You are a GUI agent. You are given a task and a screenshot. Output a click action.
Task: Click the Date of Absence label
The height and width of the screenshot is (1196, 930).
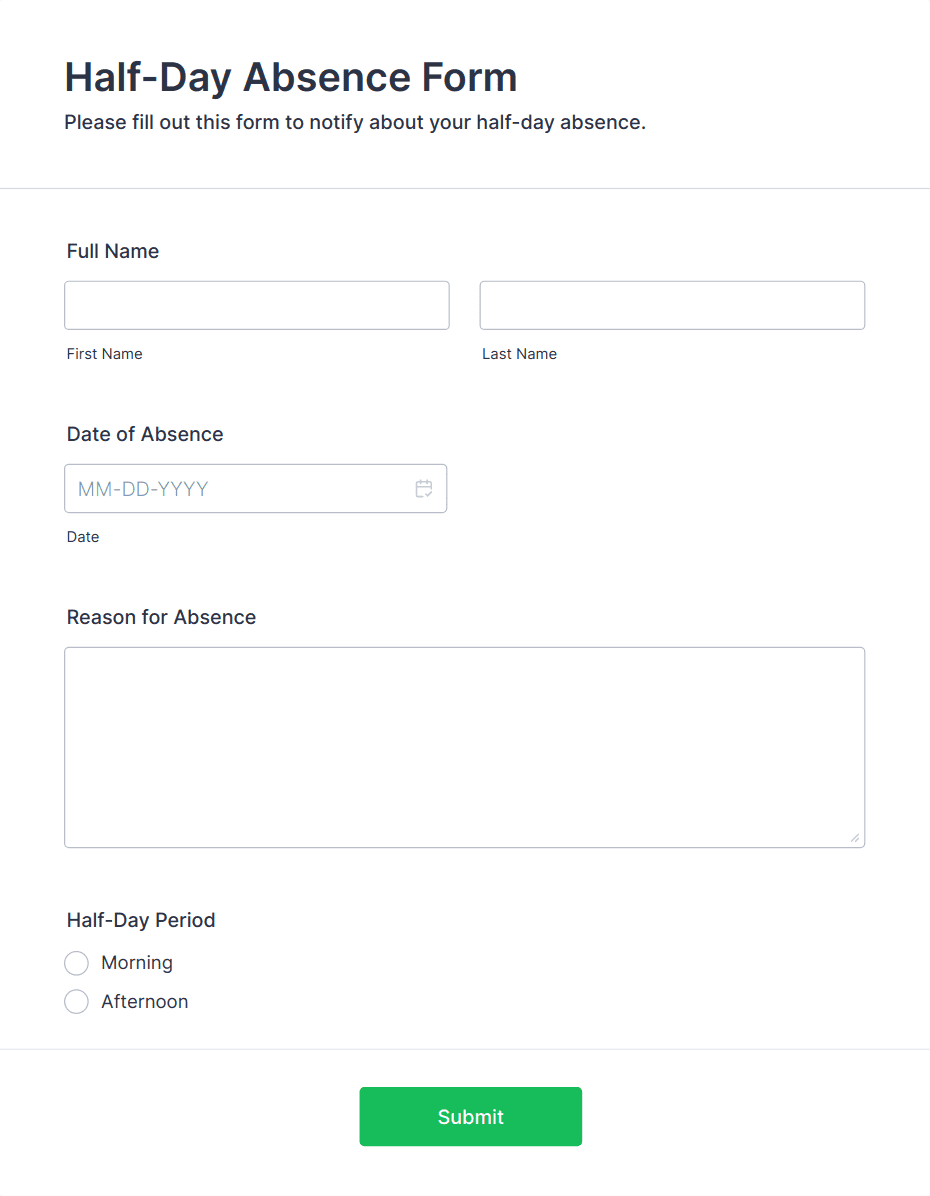pyautogui.click(x=145, y=434)
